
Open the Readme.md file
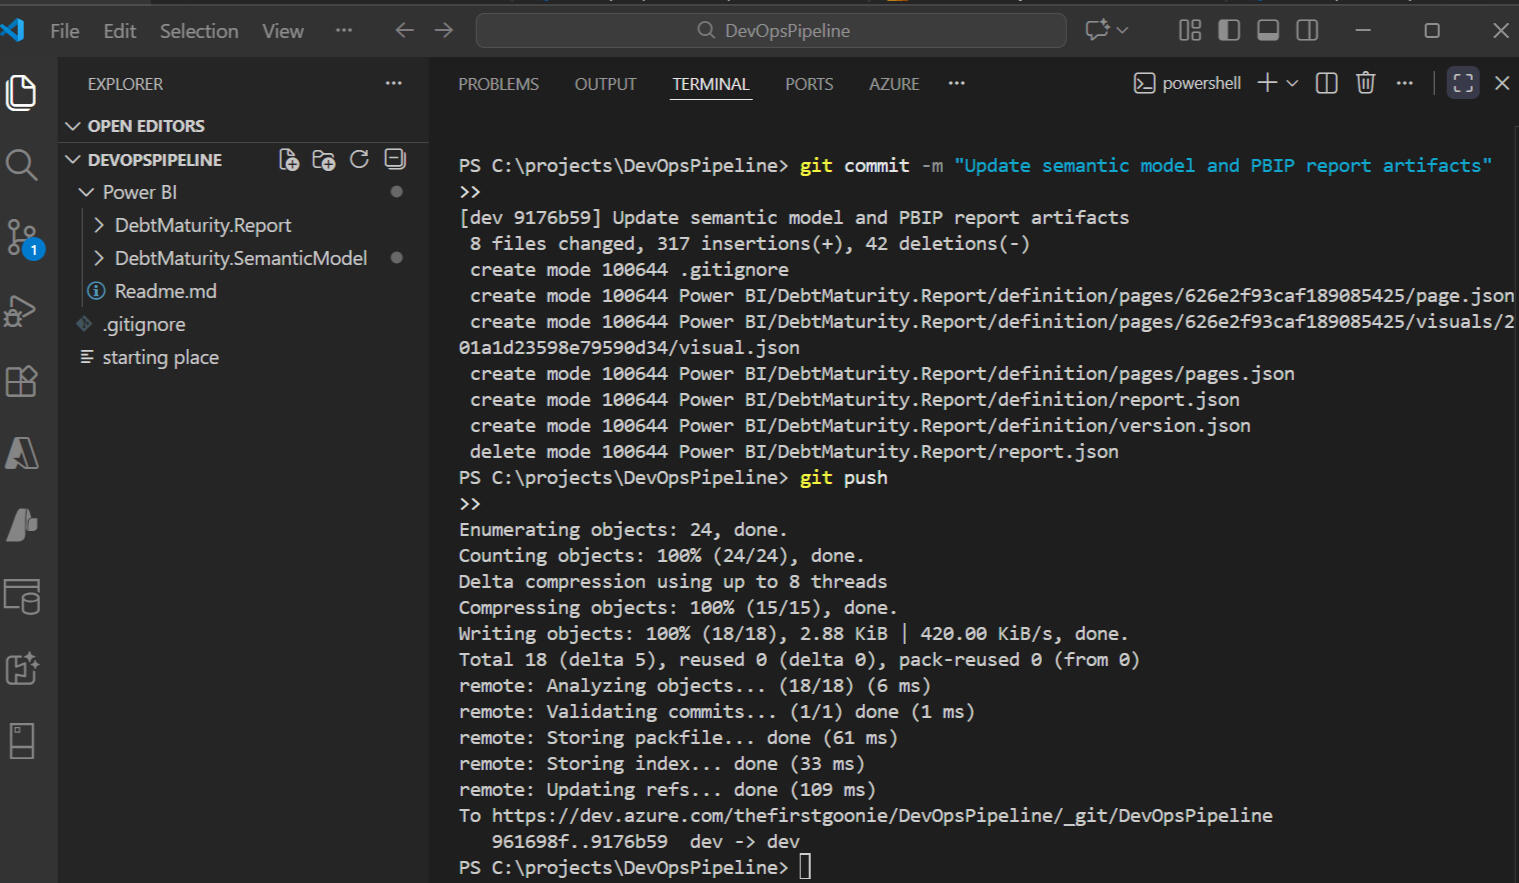point(165,291)
